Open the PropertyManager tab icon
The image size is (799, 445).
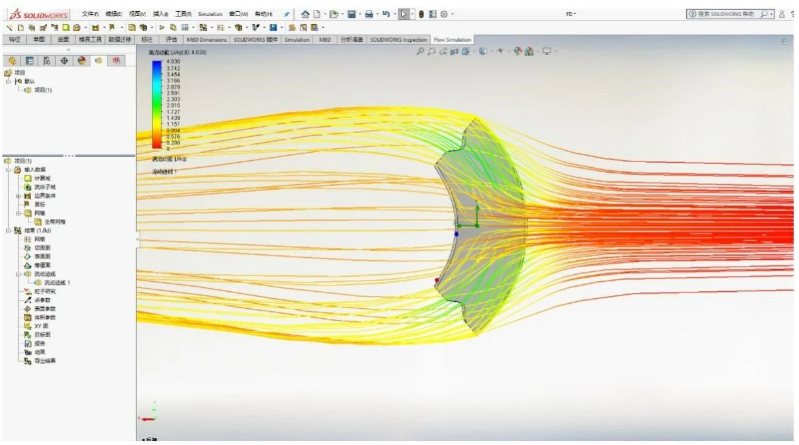click(x=30, y=61)
